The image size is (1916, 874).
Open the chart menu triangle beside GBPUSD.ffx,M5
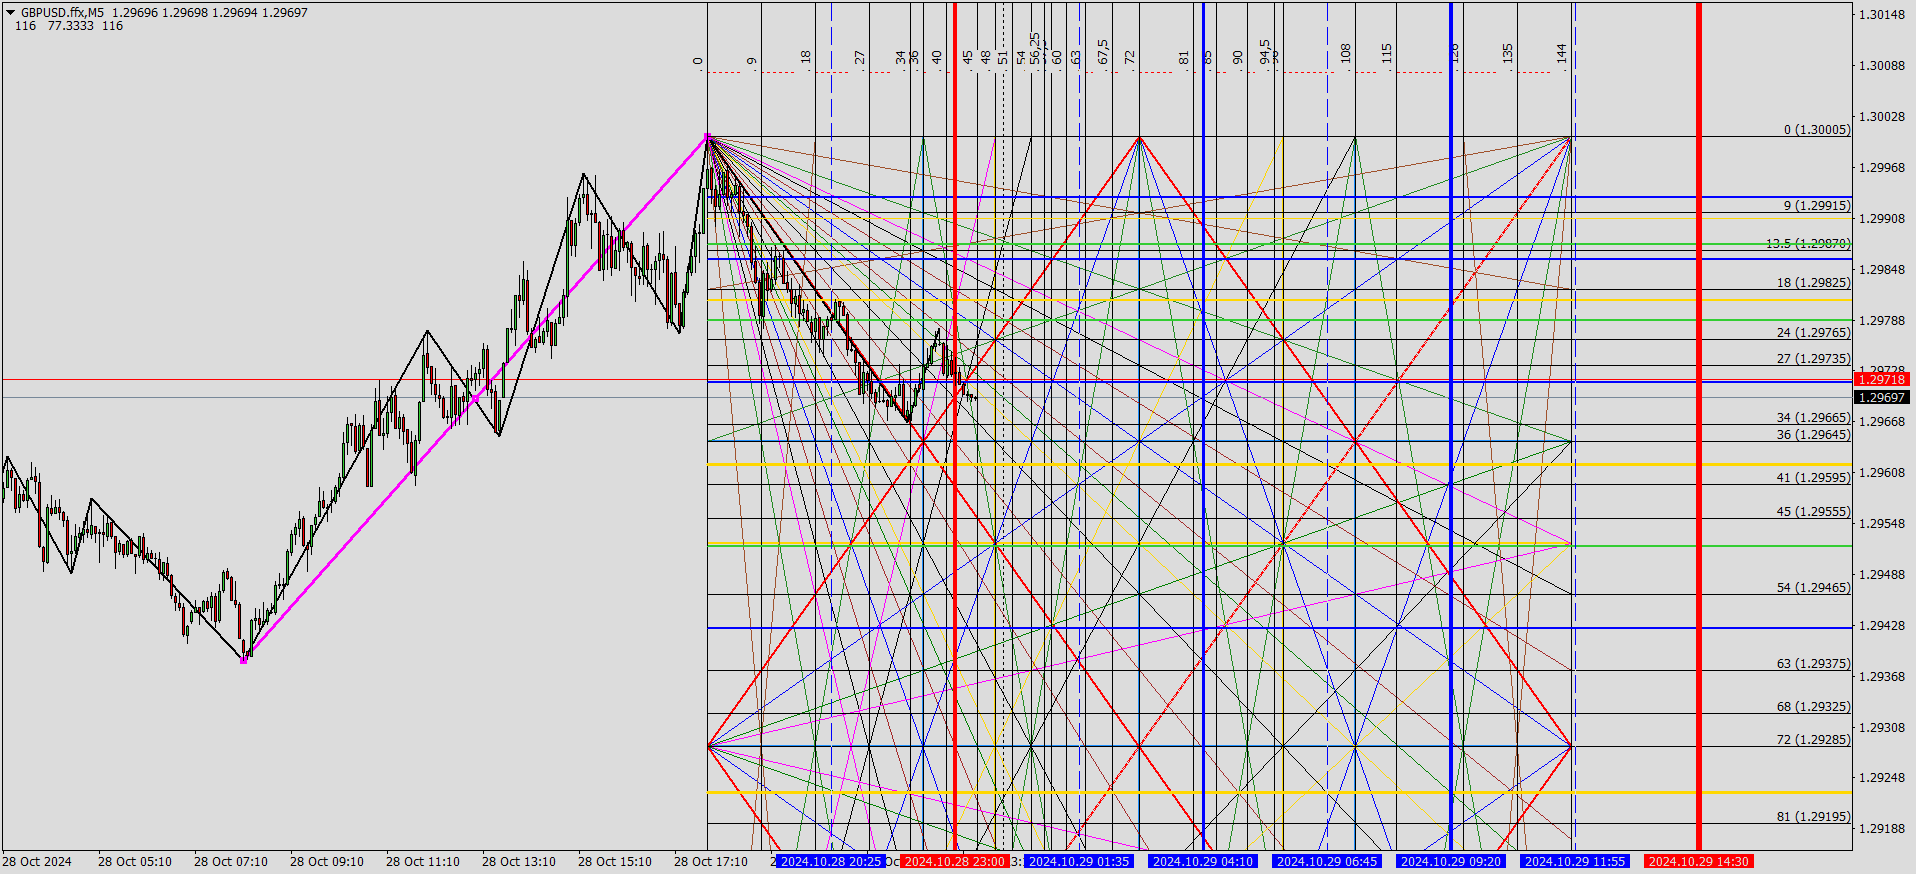pyautogui.click(x=10, y=13)
